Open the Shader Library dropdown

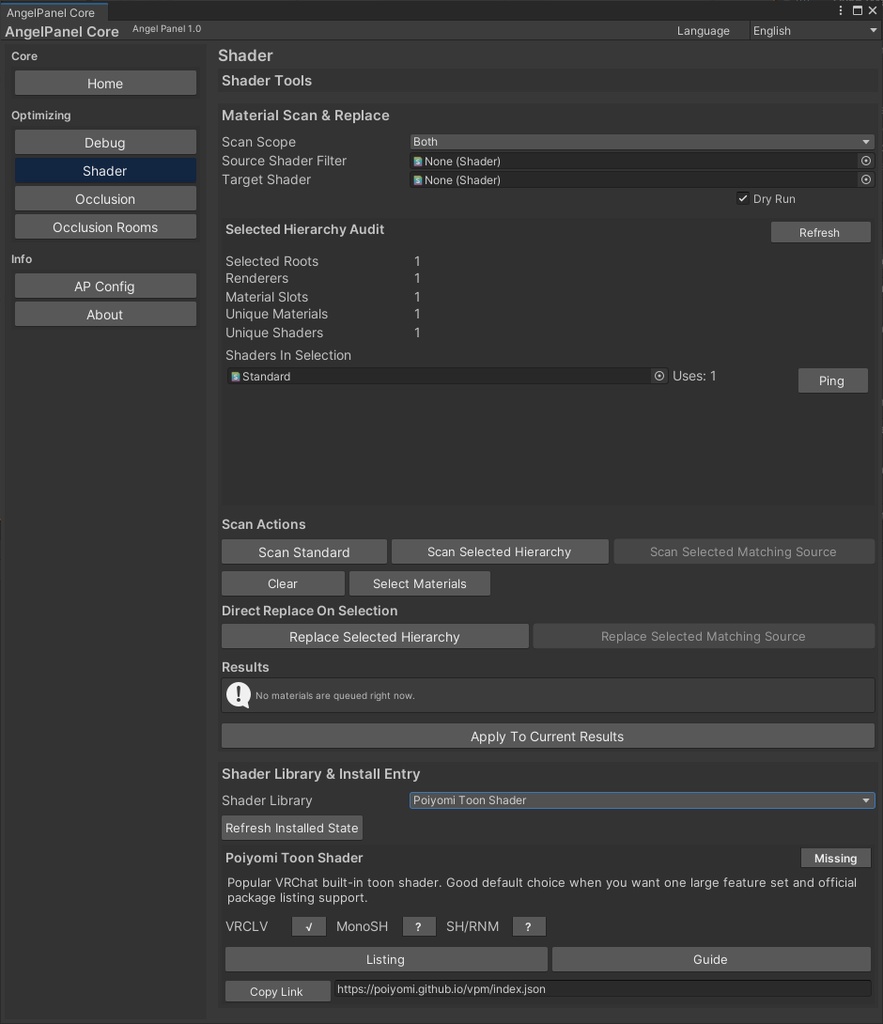643,800
